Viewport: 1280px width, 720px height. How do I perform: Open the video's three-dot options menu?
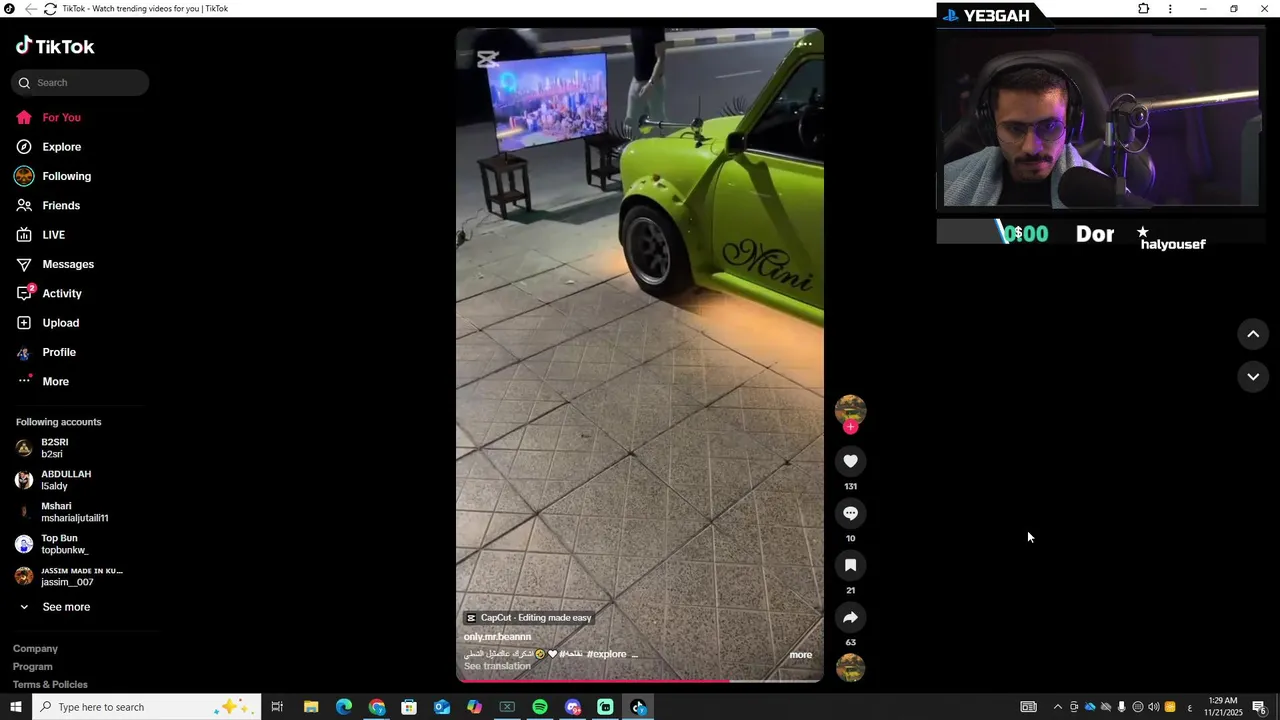pyautogui.click(x=804, y=44)
